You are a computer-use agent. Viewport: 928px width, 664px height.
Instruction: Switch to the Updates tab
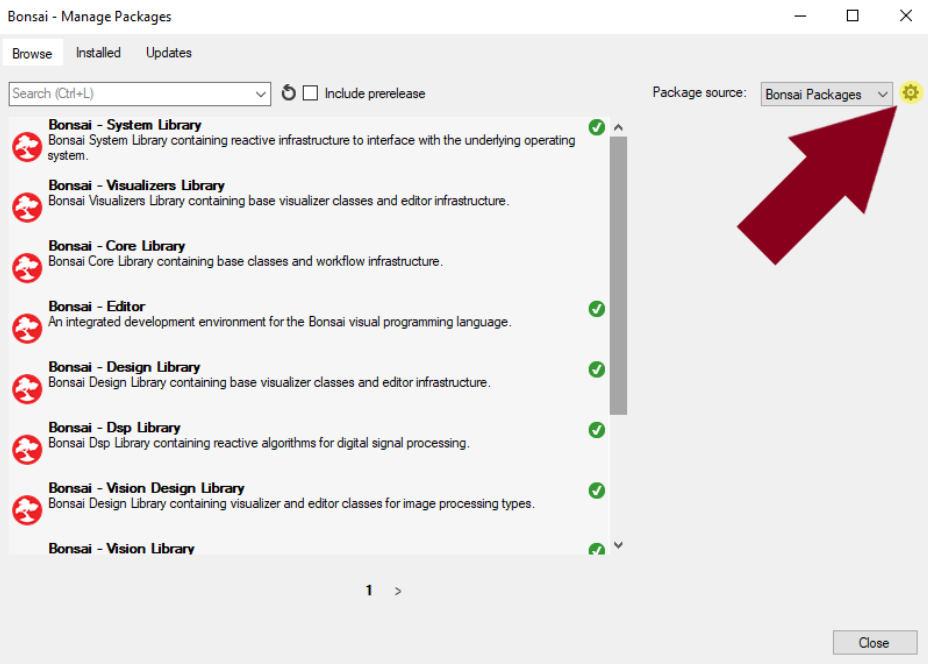(x=169, y=53)
